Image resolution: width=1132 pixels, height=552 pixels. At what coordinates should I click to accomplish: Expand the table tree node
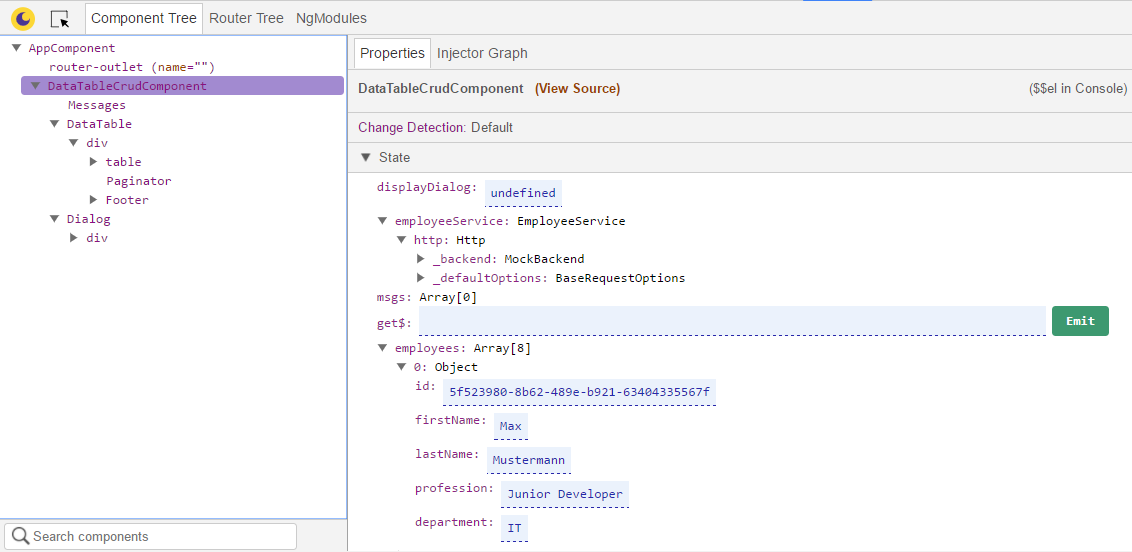tap(93, 162)
